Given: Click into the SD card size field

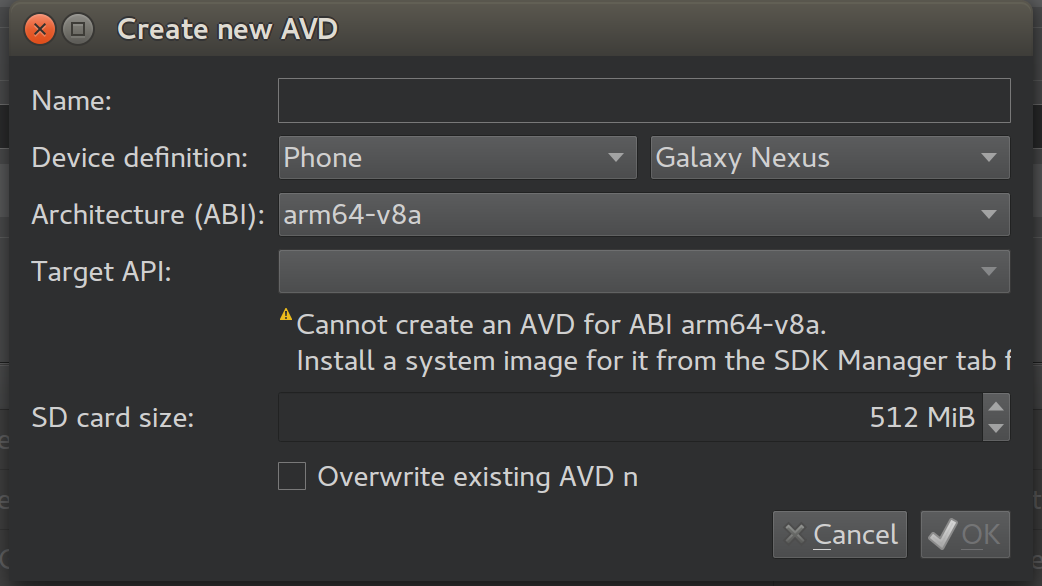Looking at the screenshot, I should 630,417.
